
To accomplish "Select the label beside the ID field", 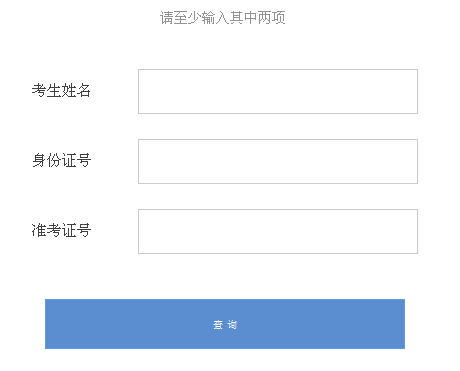I will tap(61, 160).
